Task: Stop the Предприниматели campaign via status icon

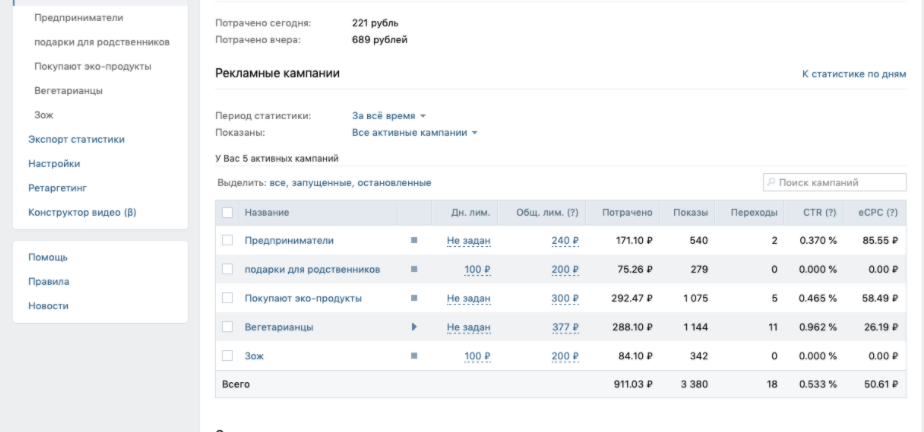Action: click(x=414, y=240)
